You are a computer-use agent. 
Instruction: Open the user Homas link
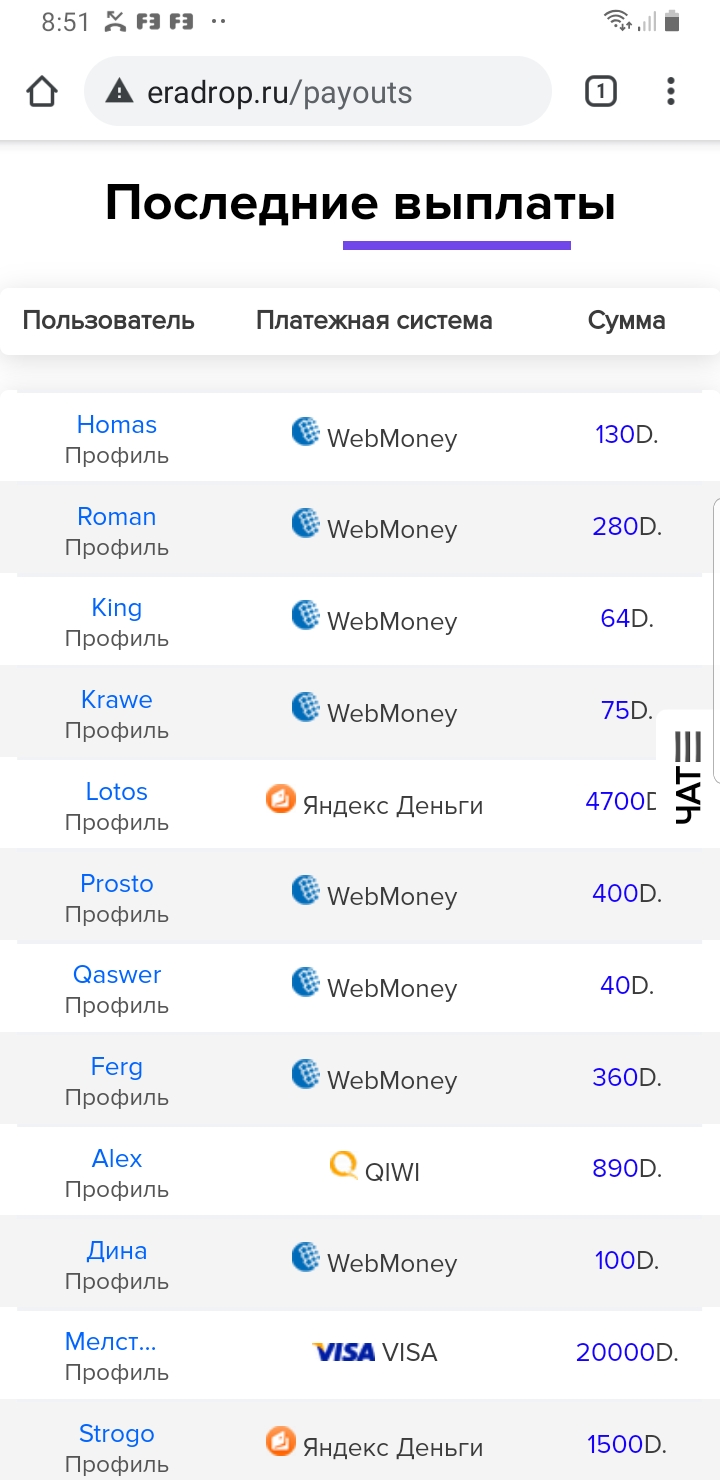117,425
